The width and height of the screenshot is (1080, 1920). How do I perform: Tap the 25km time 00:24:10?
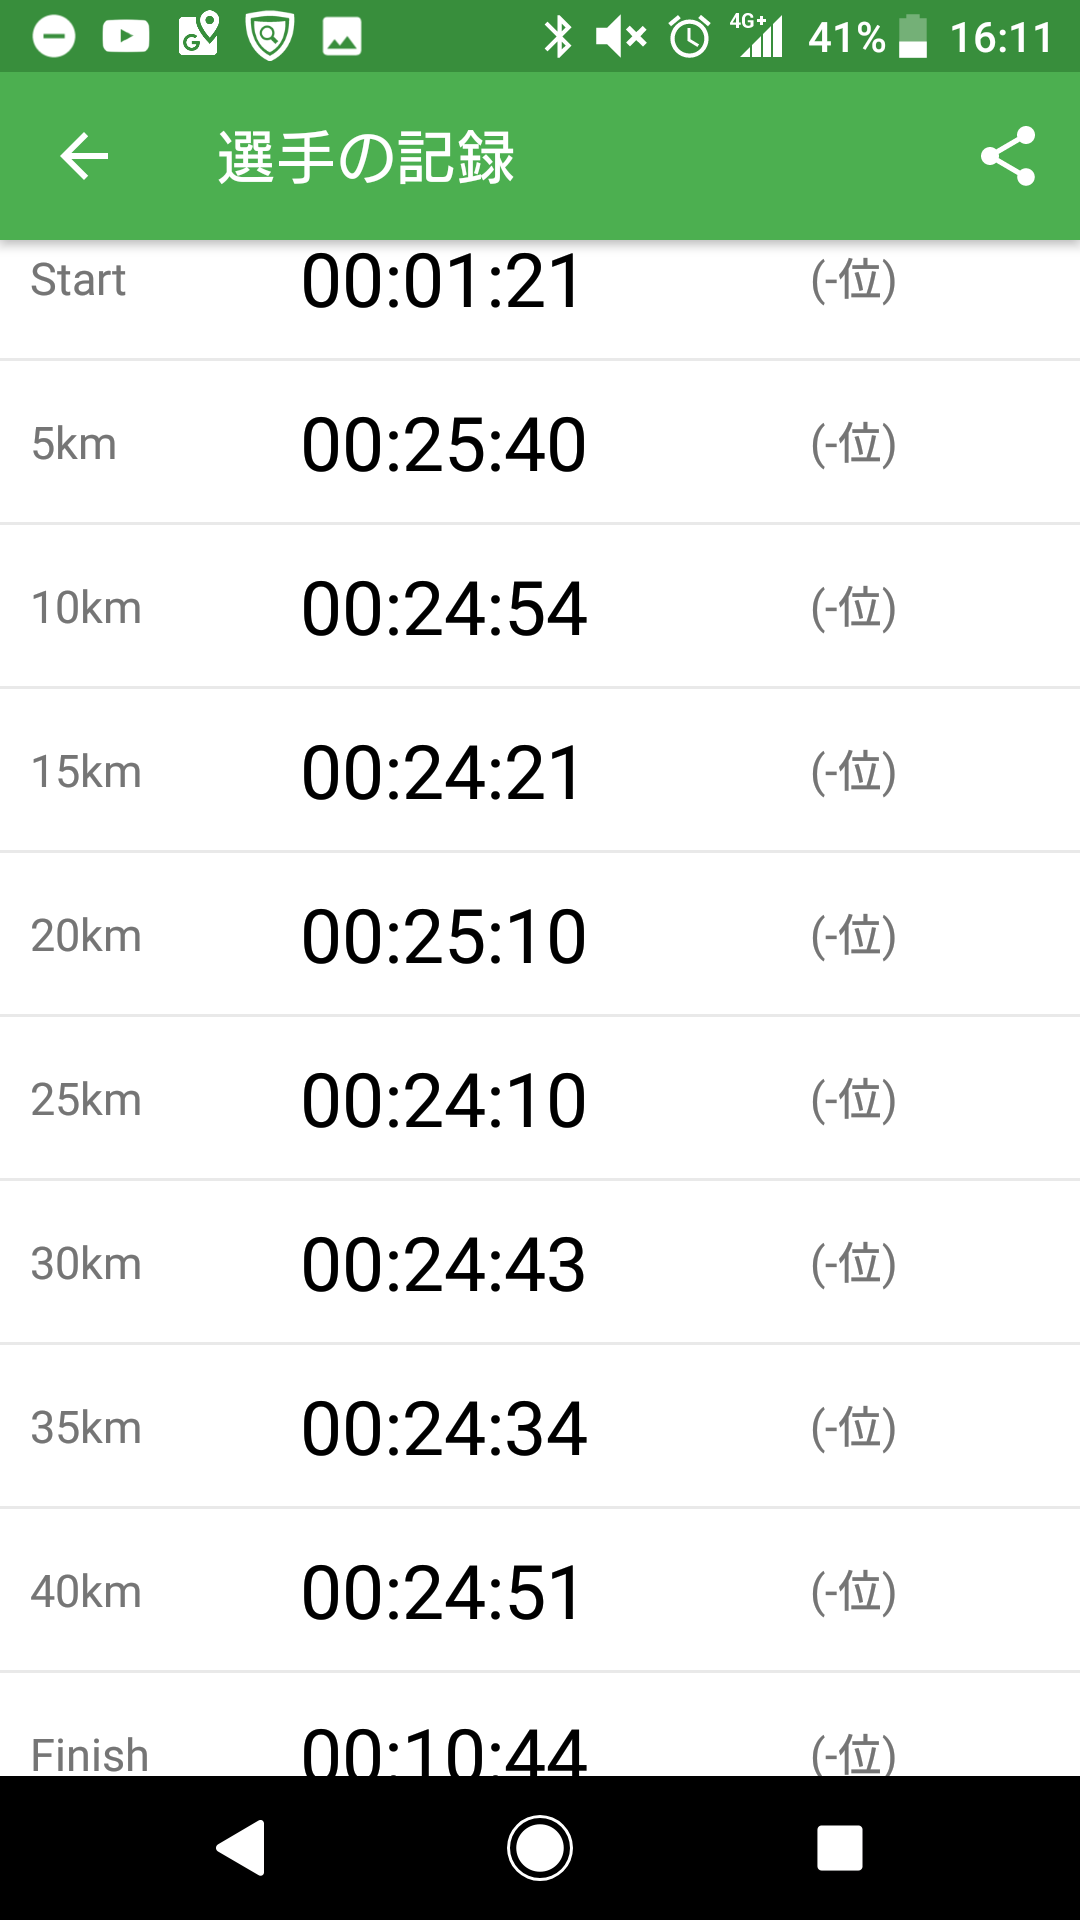click(444, 1100)
